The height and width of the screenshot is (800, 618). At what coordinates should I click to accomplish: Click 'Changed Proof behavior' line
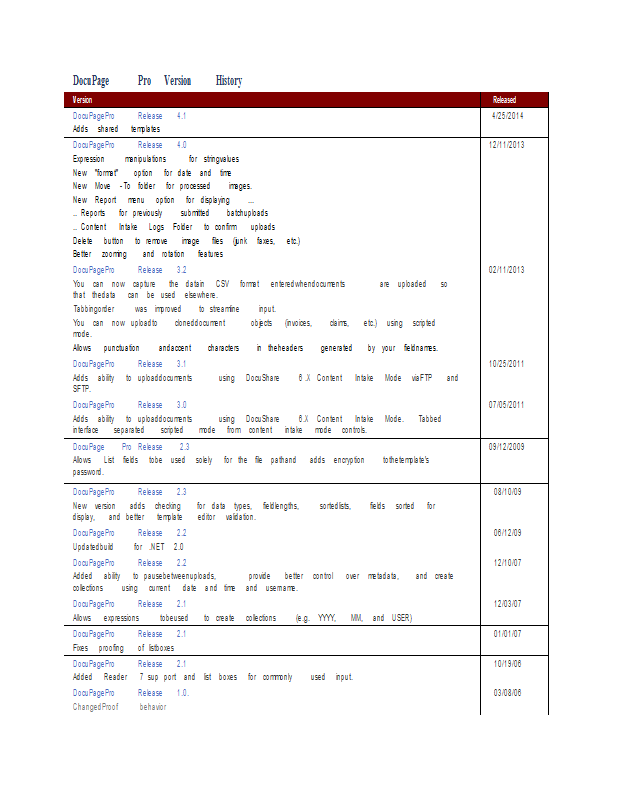(x=119, y=707)
